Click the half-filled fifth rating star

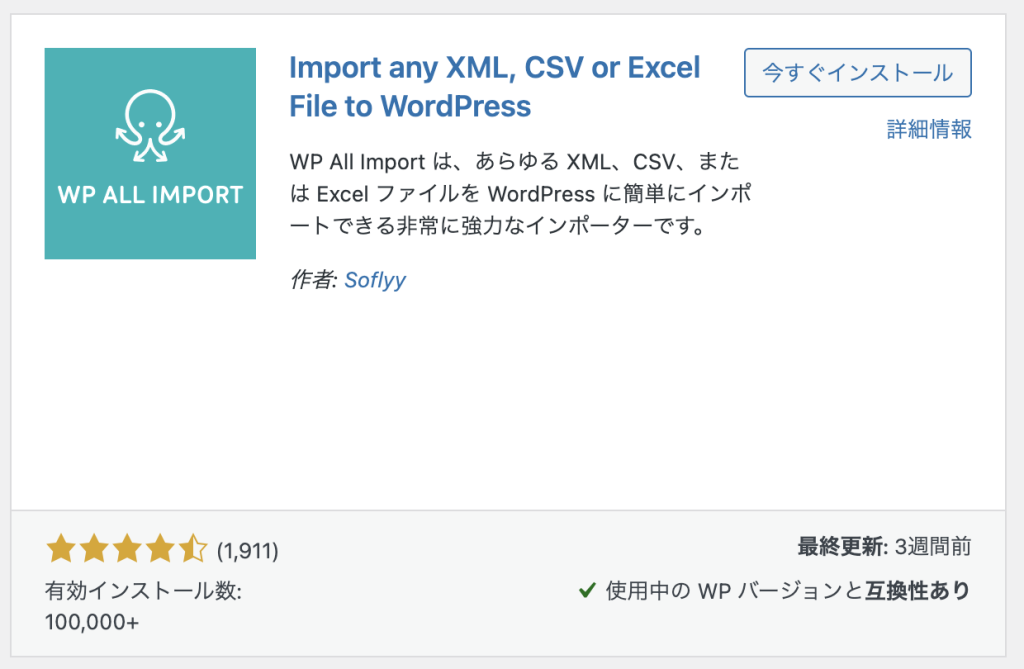coord(192,548)
